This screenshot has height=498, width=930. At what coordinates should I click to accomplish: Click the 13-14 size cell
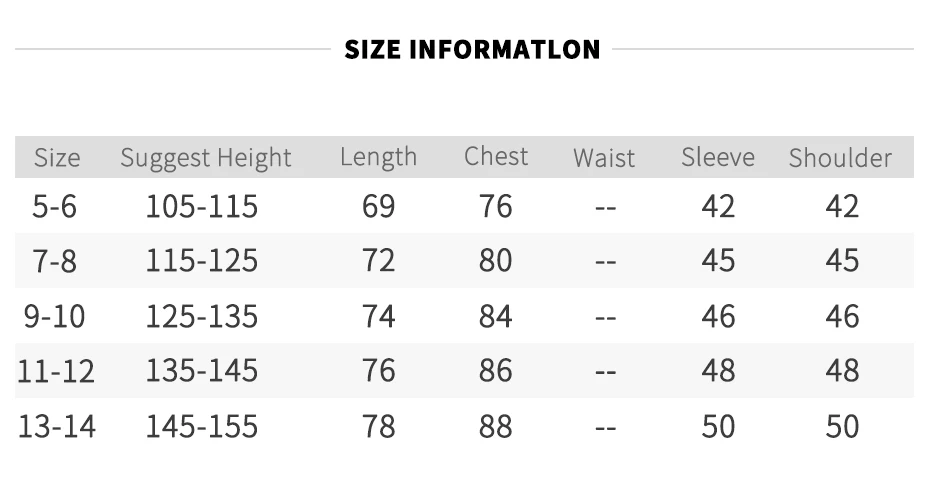(57, 426)
